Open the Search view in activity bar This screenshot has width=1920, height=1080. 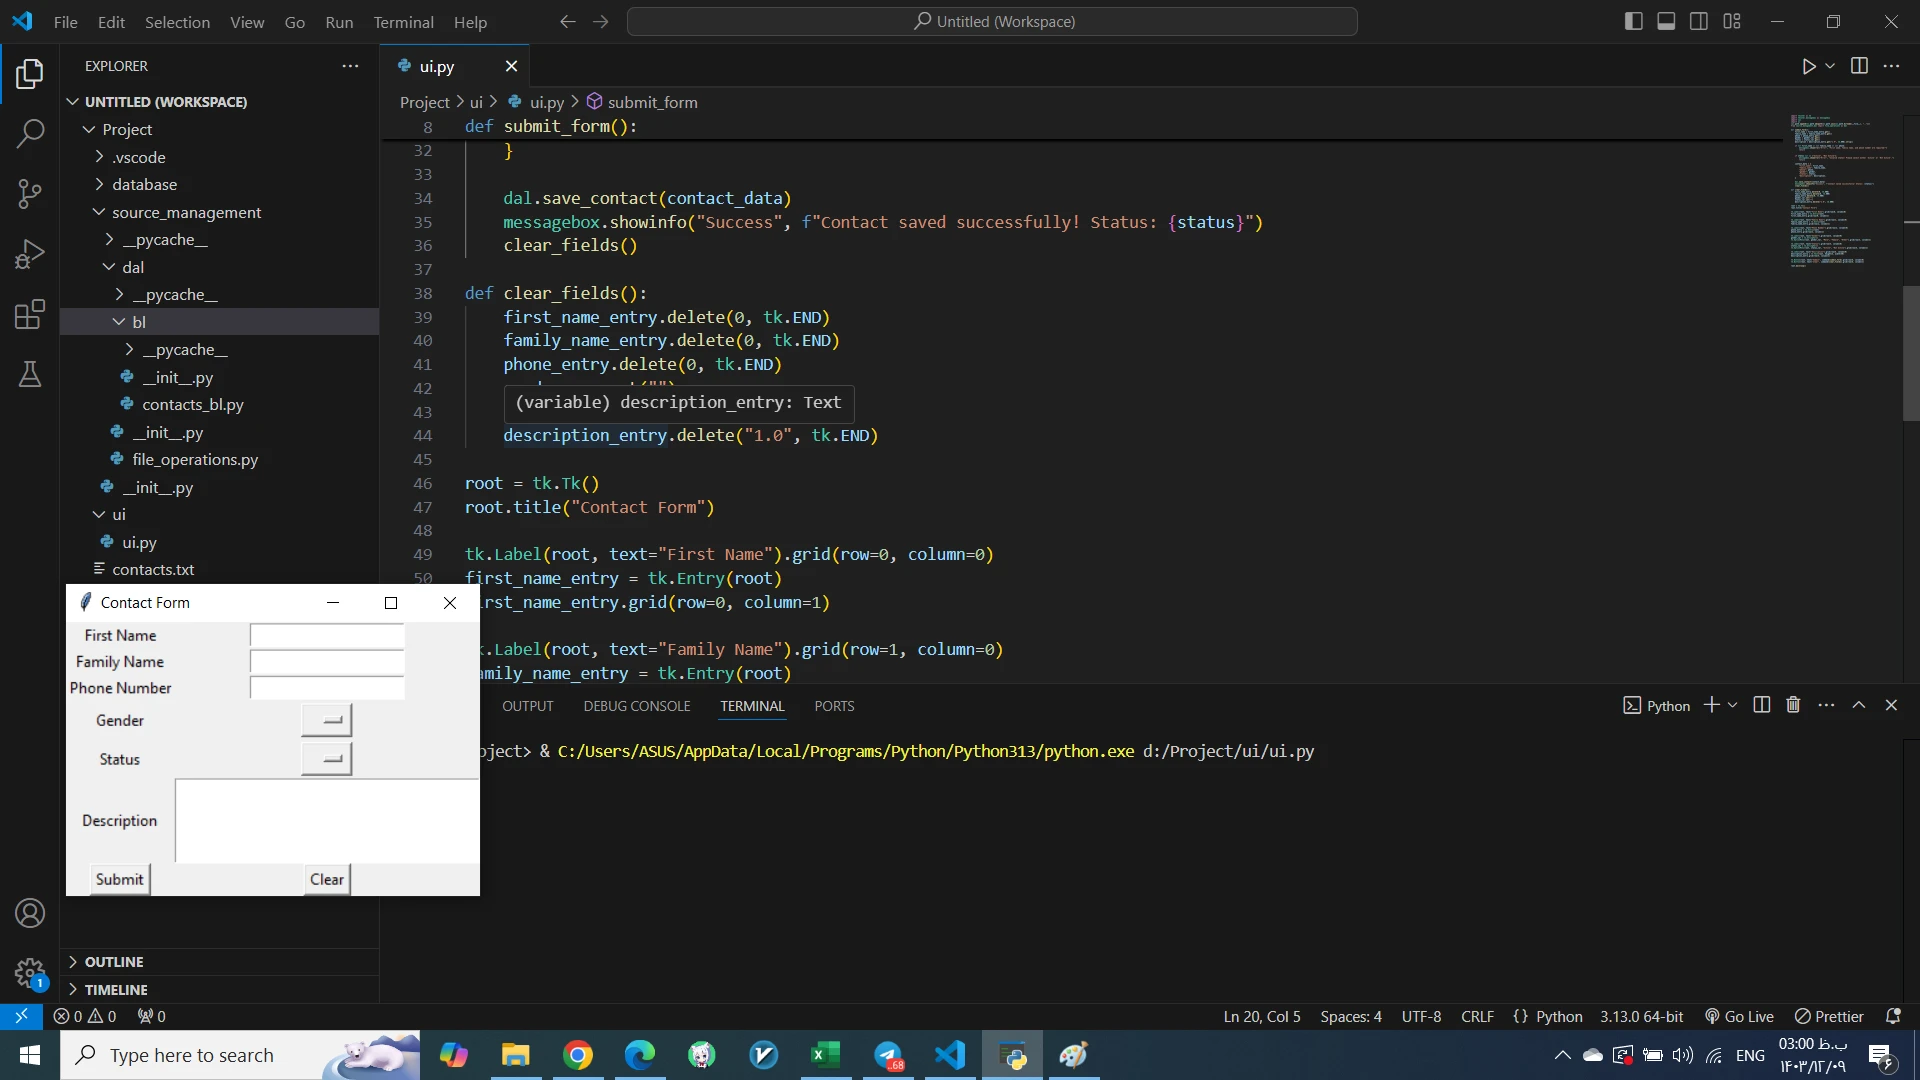point(30,133)
